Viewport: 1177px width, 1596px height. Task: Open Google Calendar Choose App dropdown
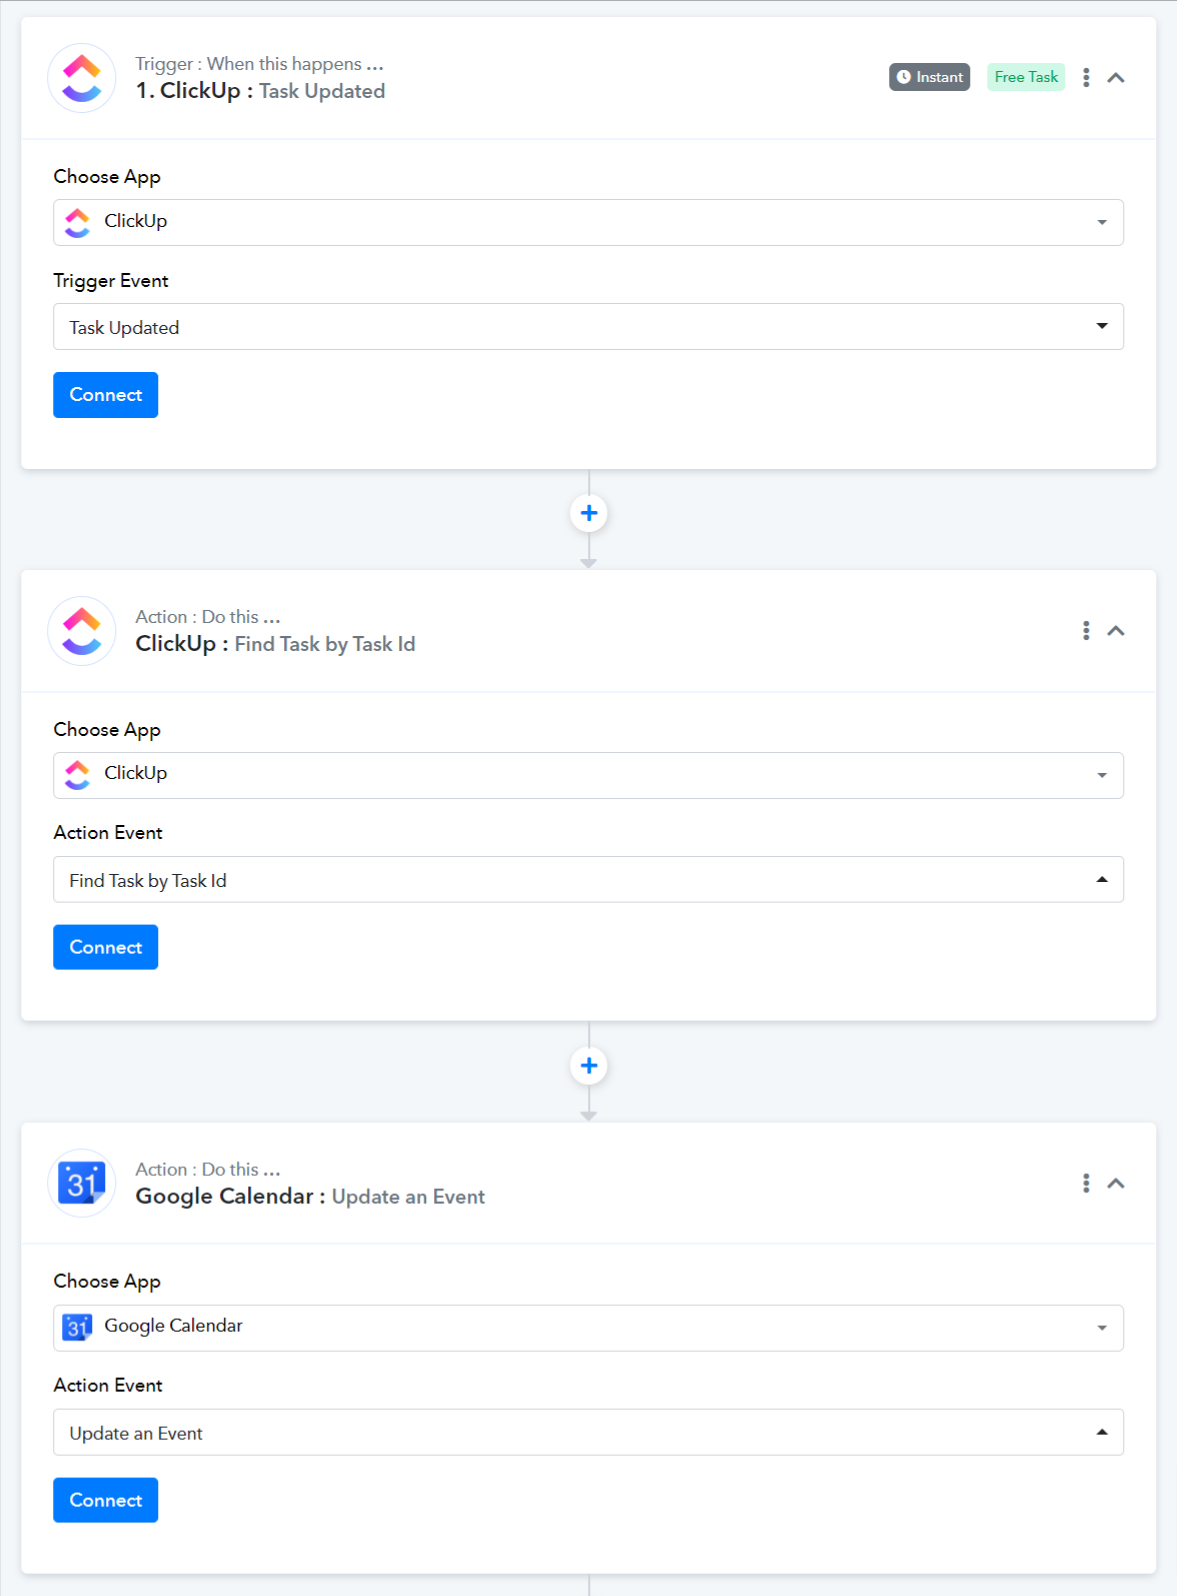(x=588, y=1328)
